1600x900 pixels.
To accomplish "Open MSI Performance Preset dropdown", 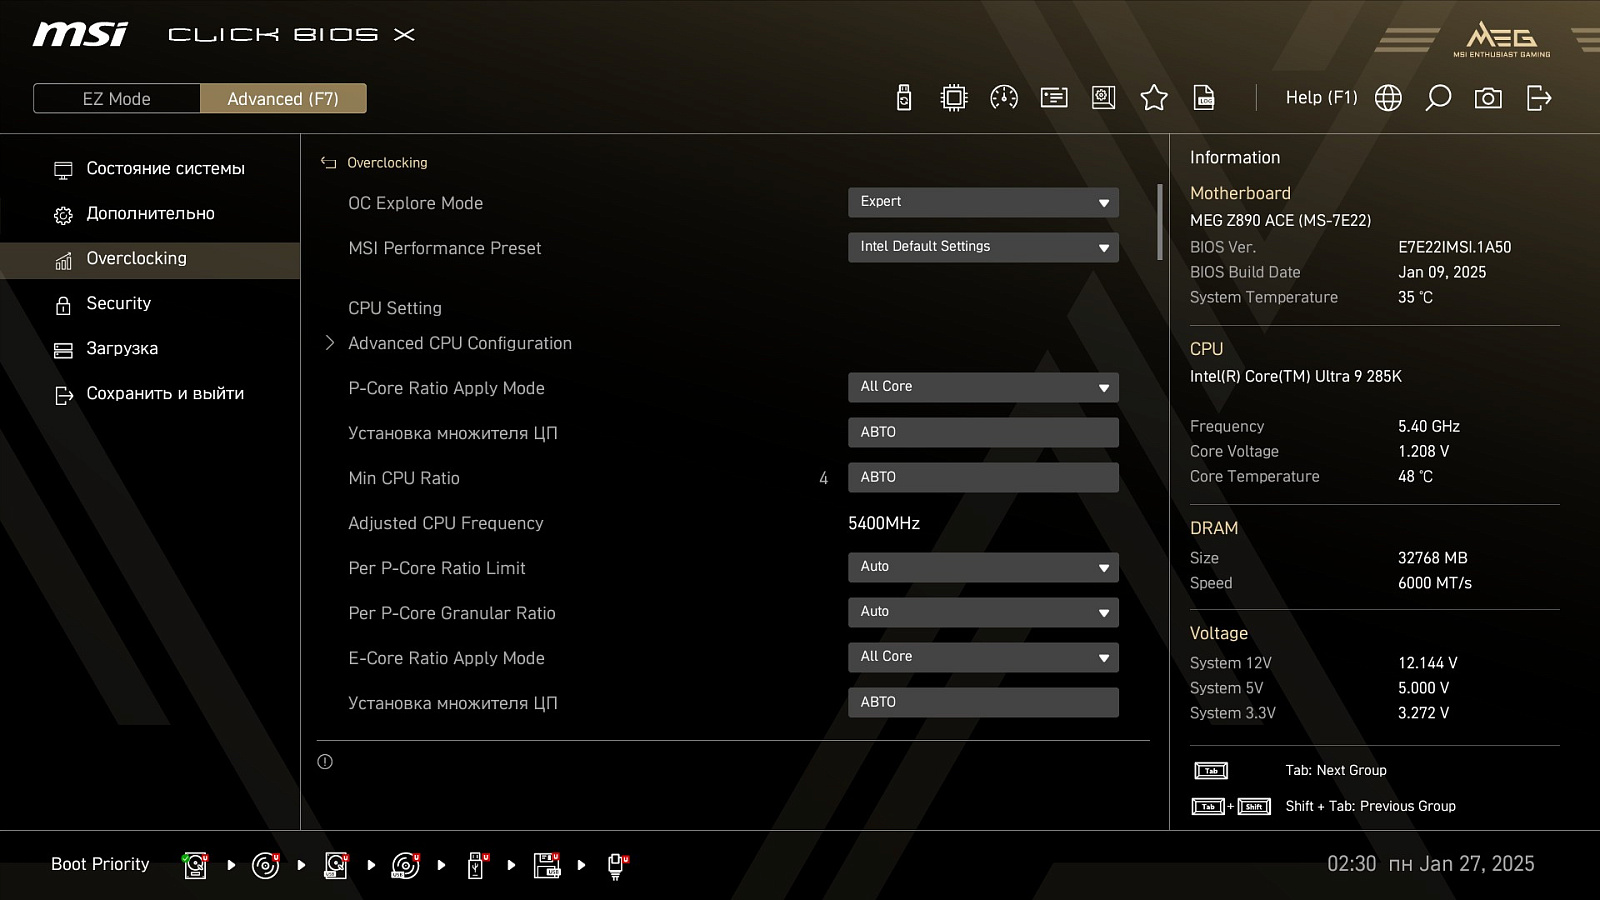I will coord(983,247).
